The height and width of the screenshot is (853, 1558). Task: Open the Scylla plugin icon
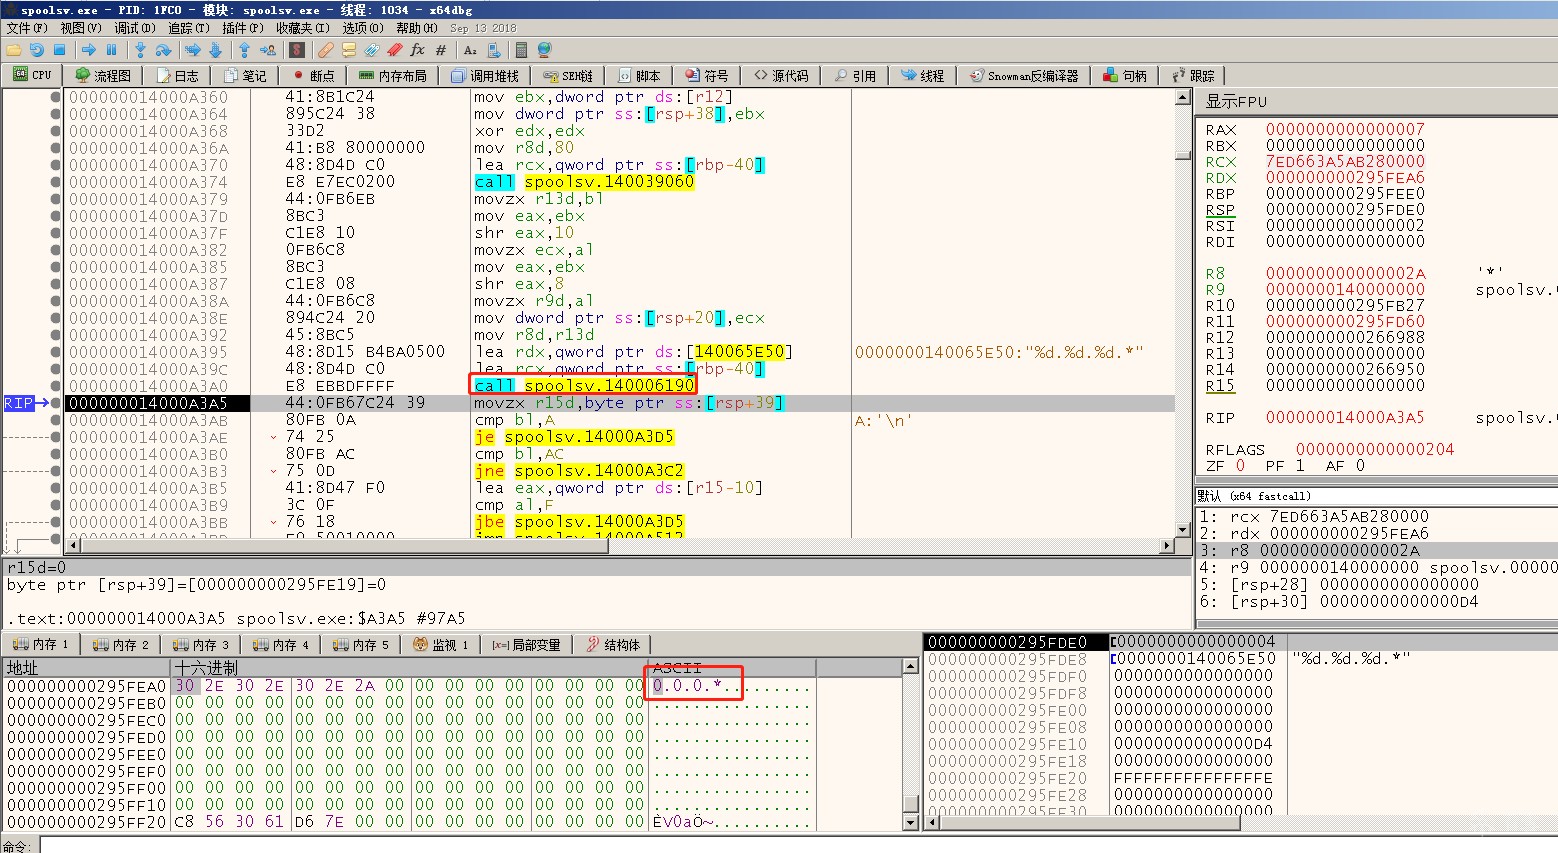coord(297,50)
